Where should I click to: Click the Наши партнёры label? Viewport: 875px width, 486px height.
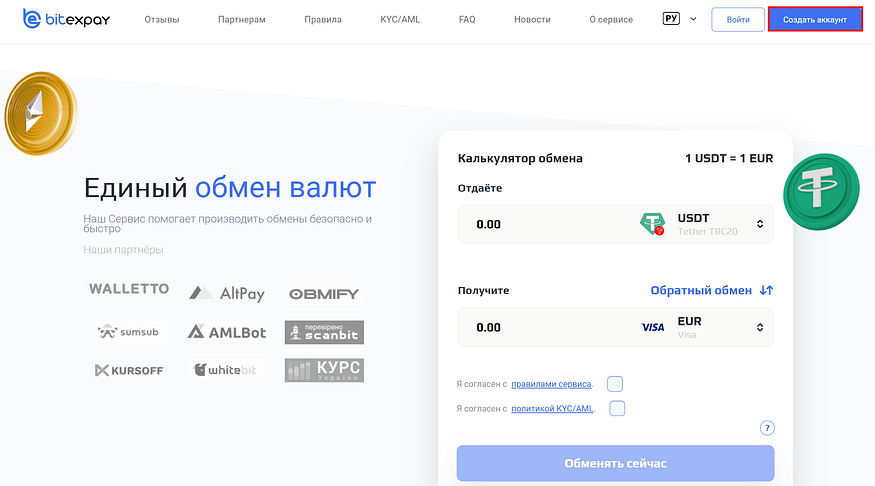click(x=123, y=250)
